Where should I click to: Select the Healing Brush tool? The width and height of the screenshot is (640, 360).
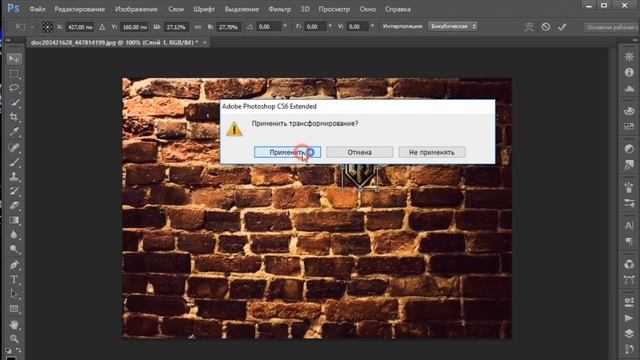coord(14,147)
